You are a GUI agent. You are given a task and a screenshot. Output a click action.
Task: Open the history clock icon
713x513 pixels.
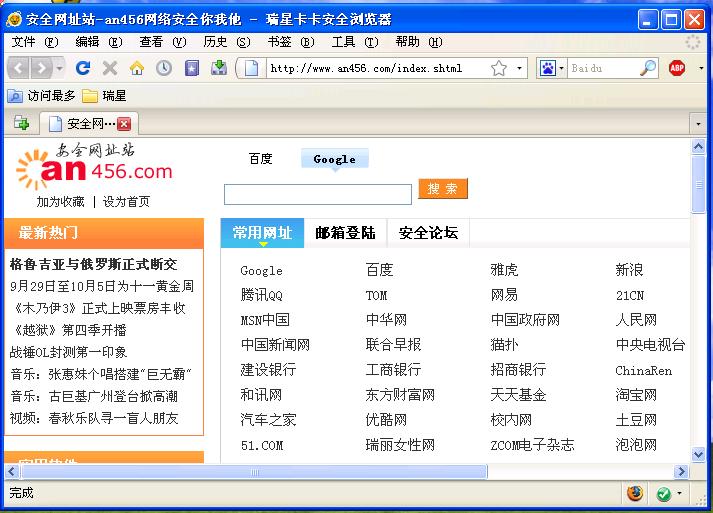pos(164,68)
